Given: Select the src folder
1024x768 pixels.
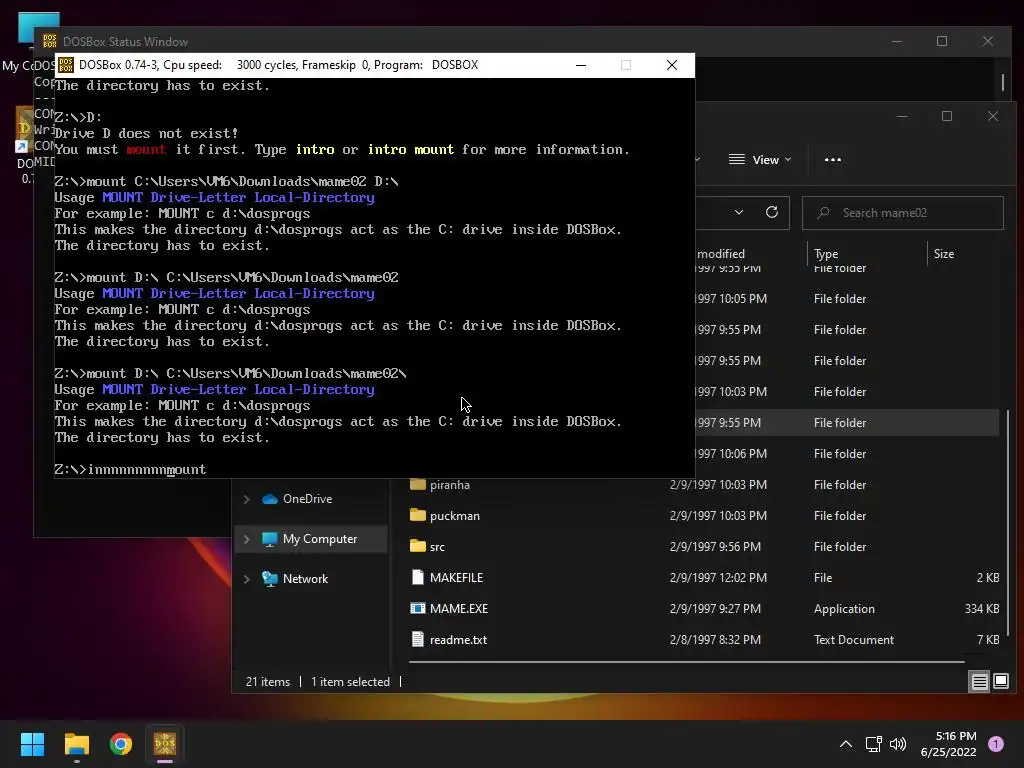Looking at the screenshot, I should click(x=704, y=547).
